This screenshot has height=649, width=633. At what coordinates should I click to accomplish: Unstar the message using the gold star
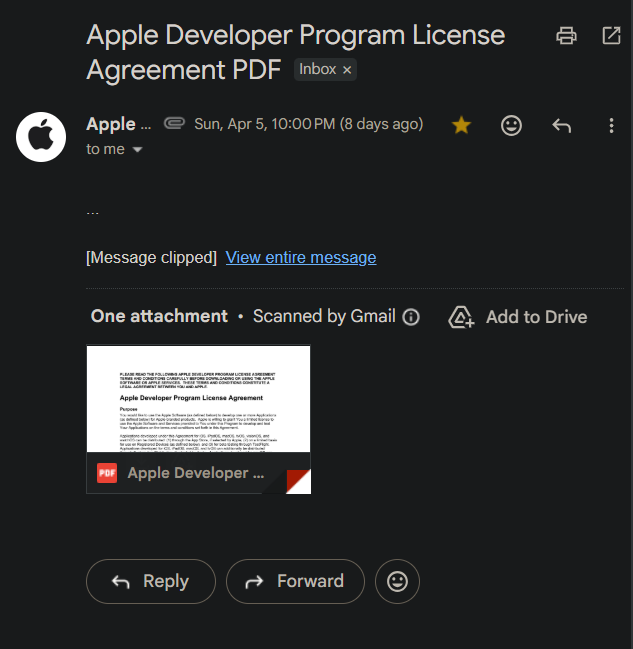click(461, 125)
